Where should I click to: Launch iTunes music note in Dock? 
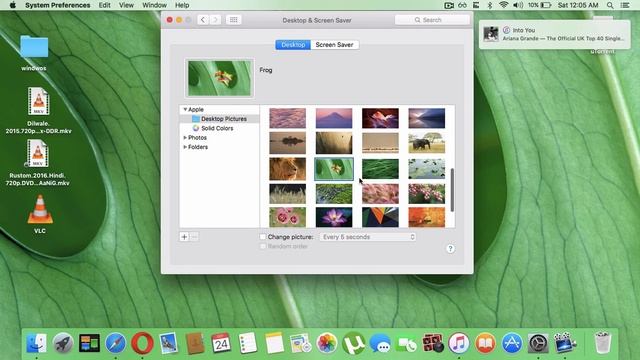click(459, 343)
